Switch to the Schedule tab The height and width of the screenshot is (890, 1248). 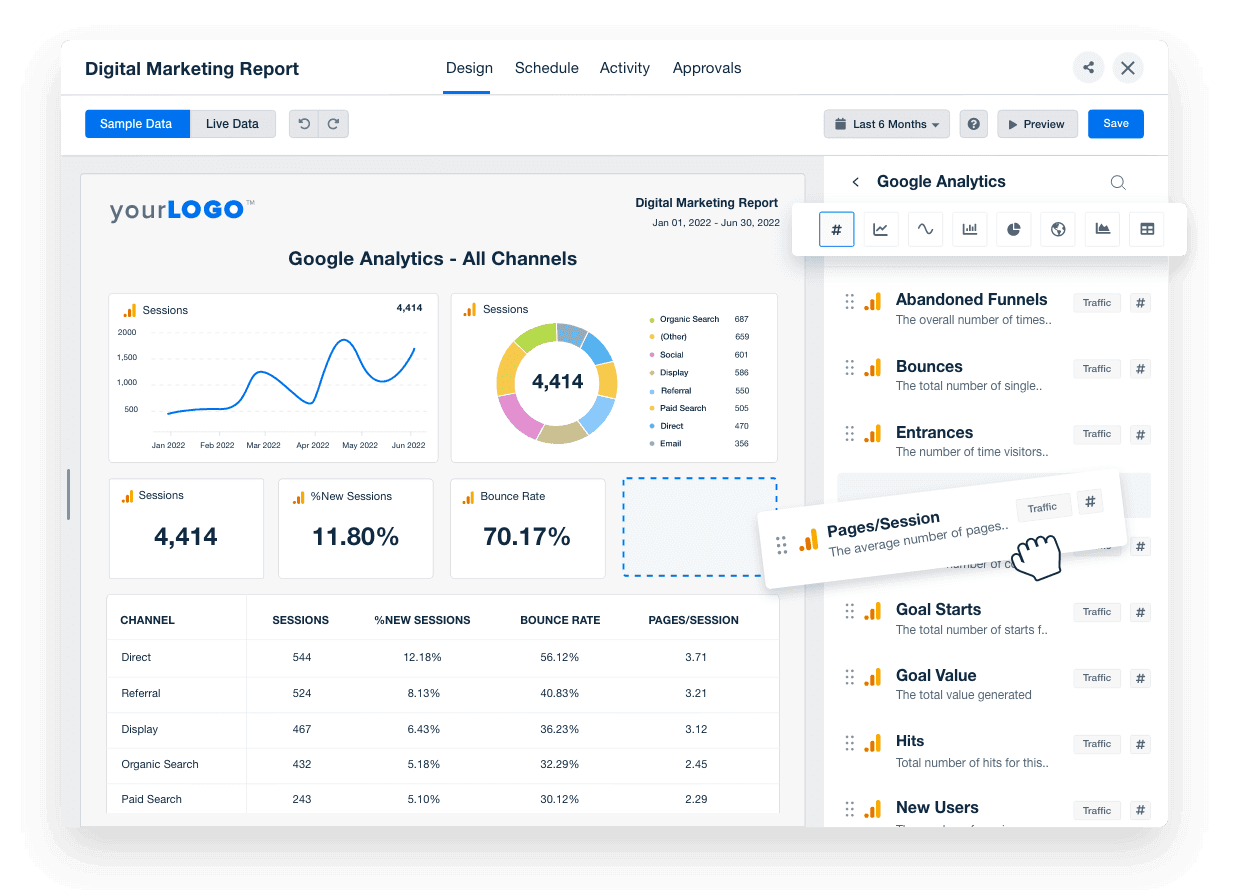click(546, 68)
